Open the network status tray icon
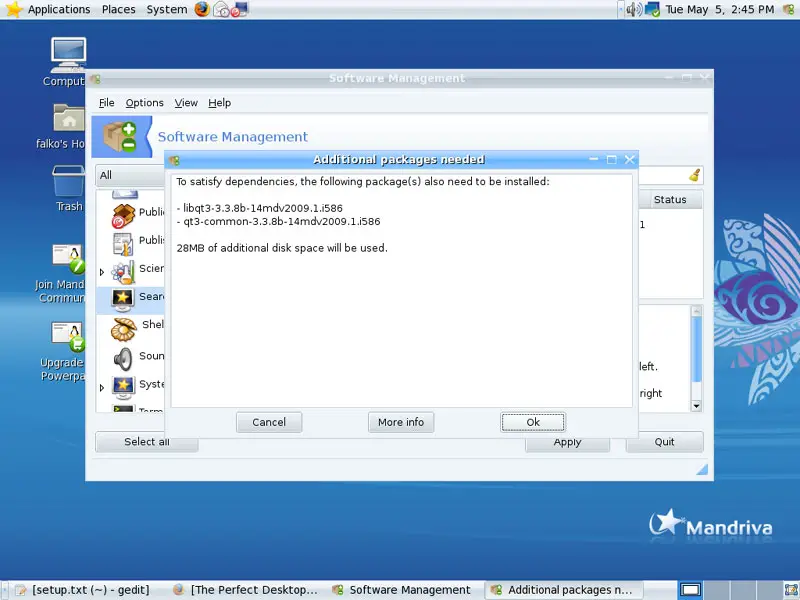The width and height of the screenshot is (800, 600). point(652,9)
